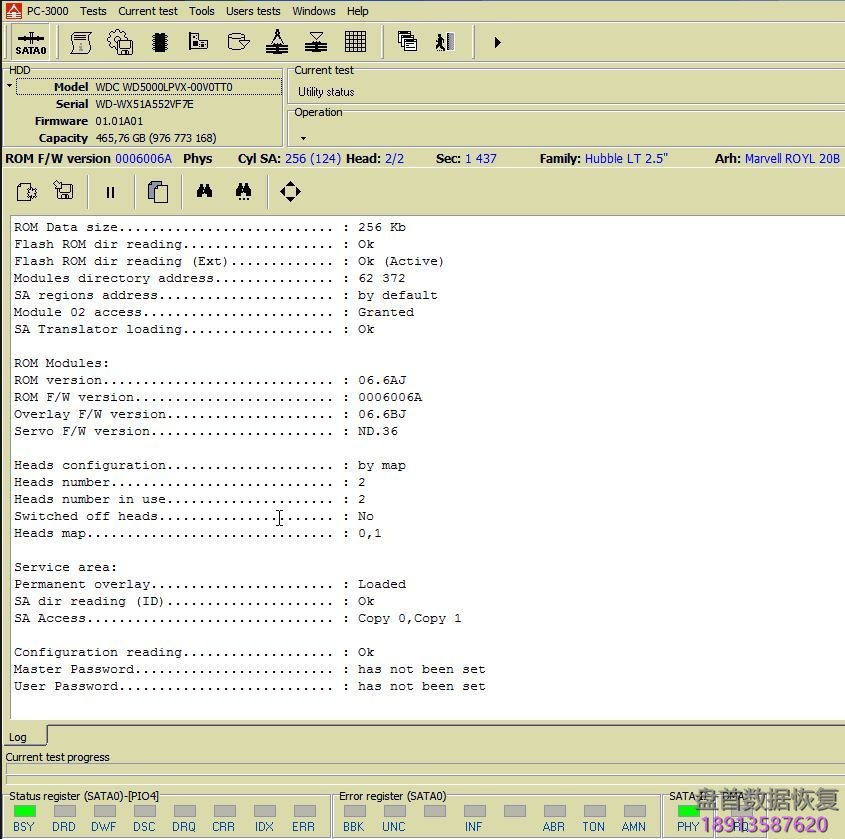Click the exit utility icon on main toolbar
This screenshot has height=839, width=845.
coord(443,42)
